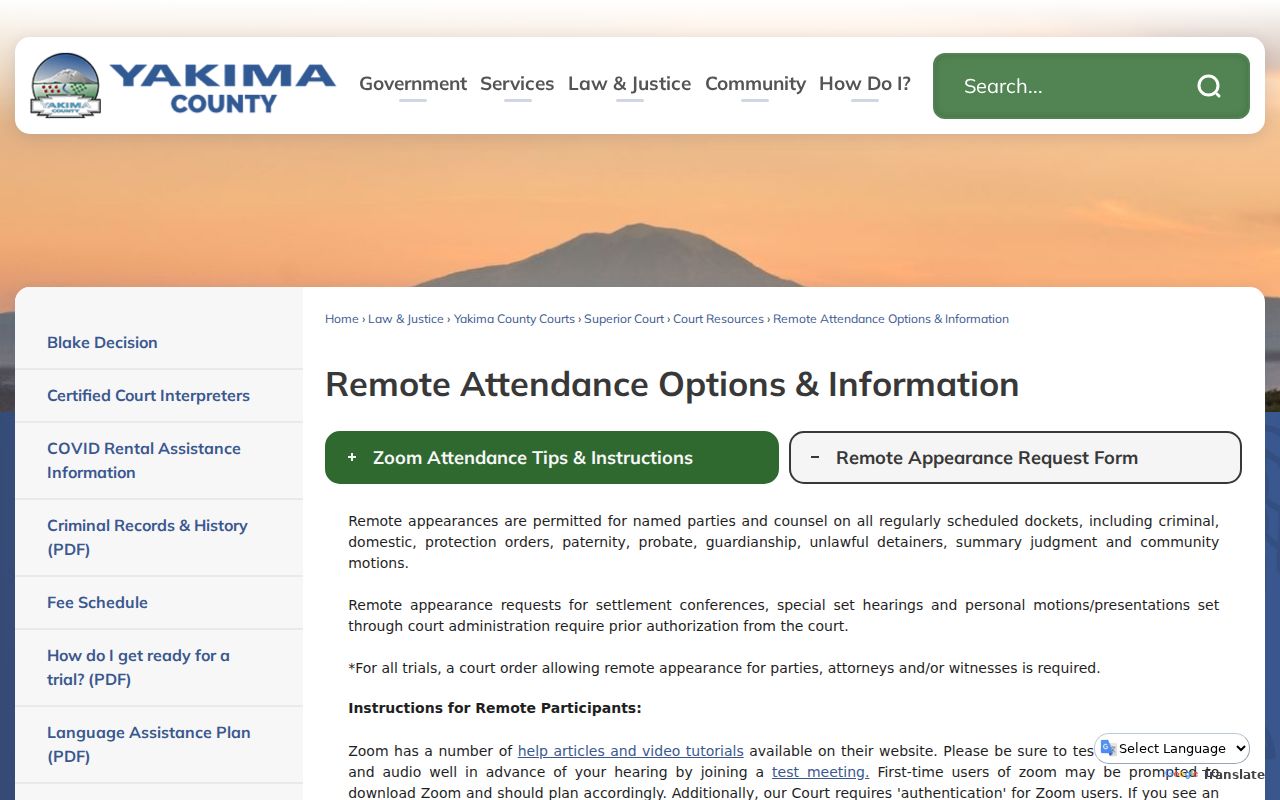This screenshot has width=1280, height=800.
Task: Open the How Do I? menu
Action: tap(865, 84)
